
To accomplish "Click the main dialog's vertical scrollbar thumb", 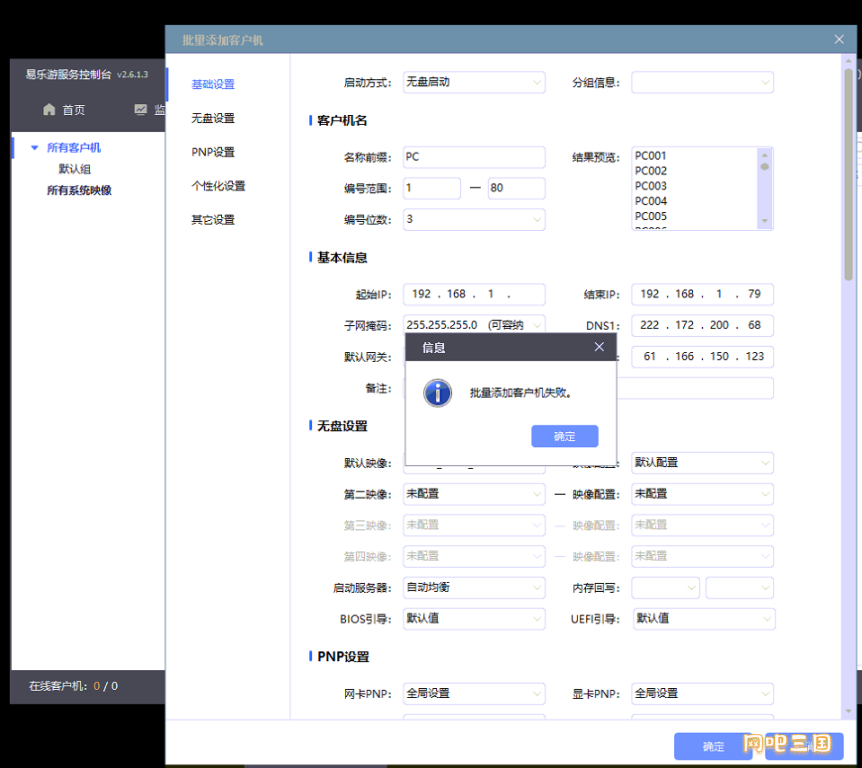I will (849, 174).
